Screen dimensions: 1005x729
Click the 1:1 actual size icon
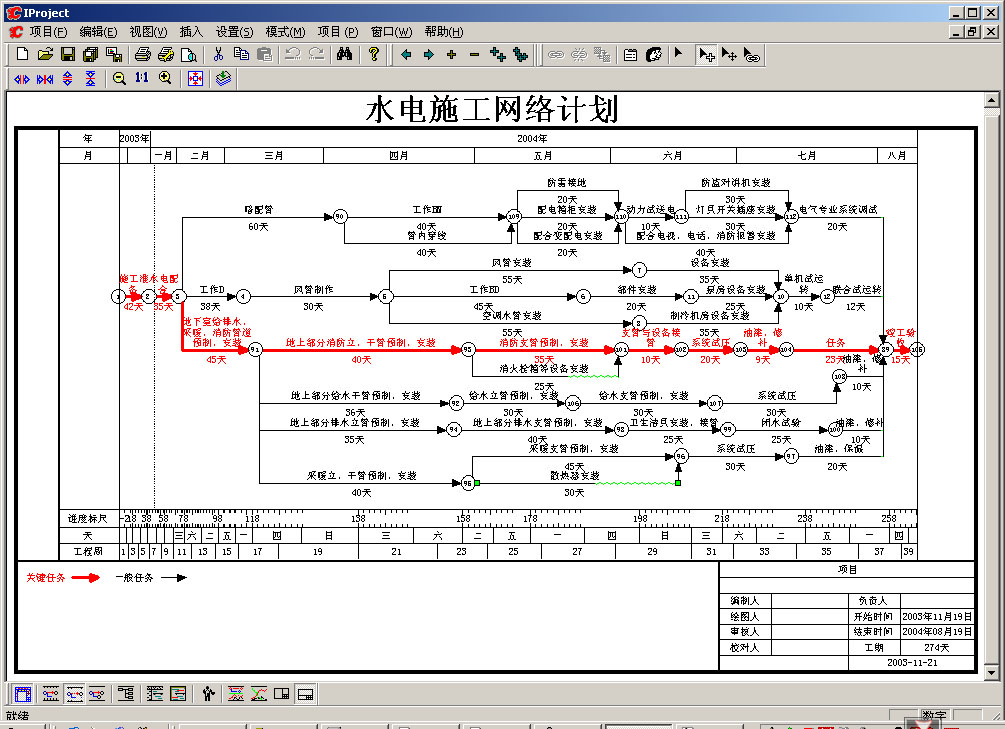point(142,78)
